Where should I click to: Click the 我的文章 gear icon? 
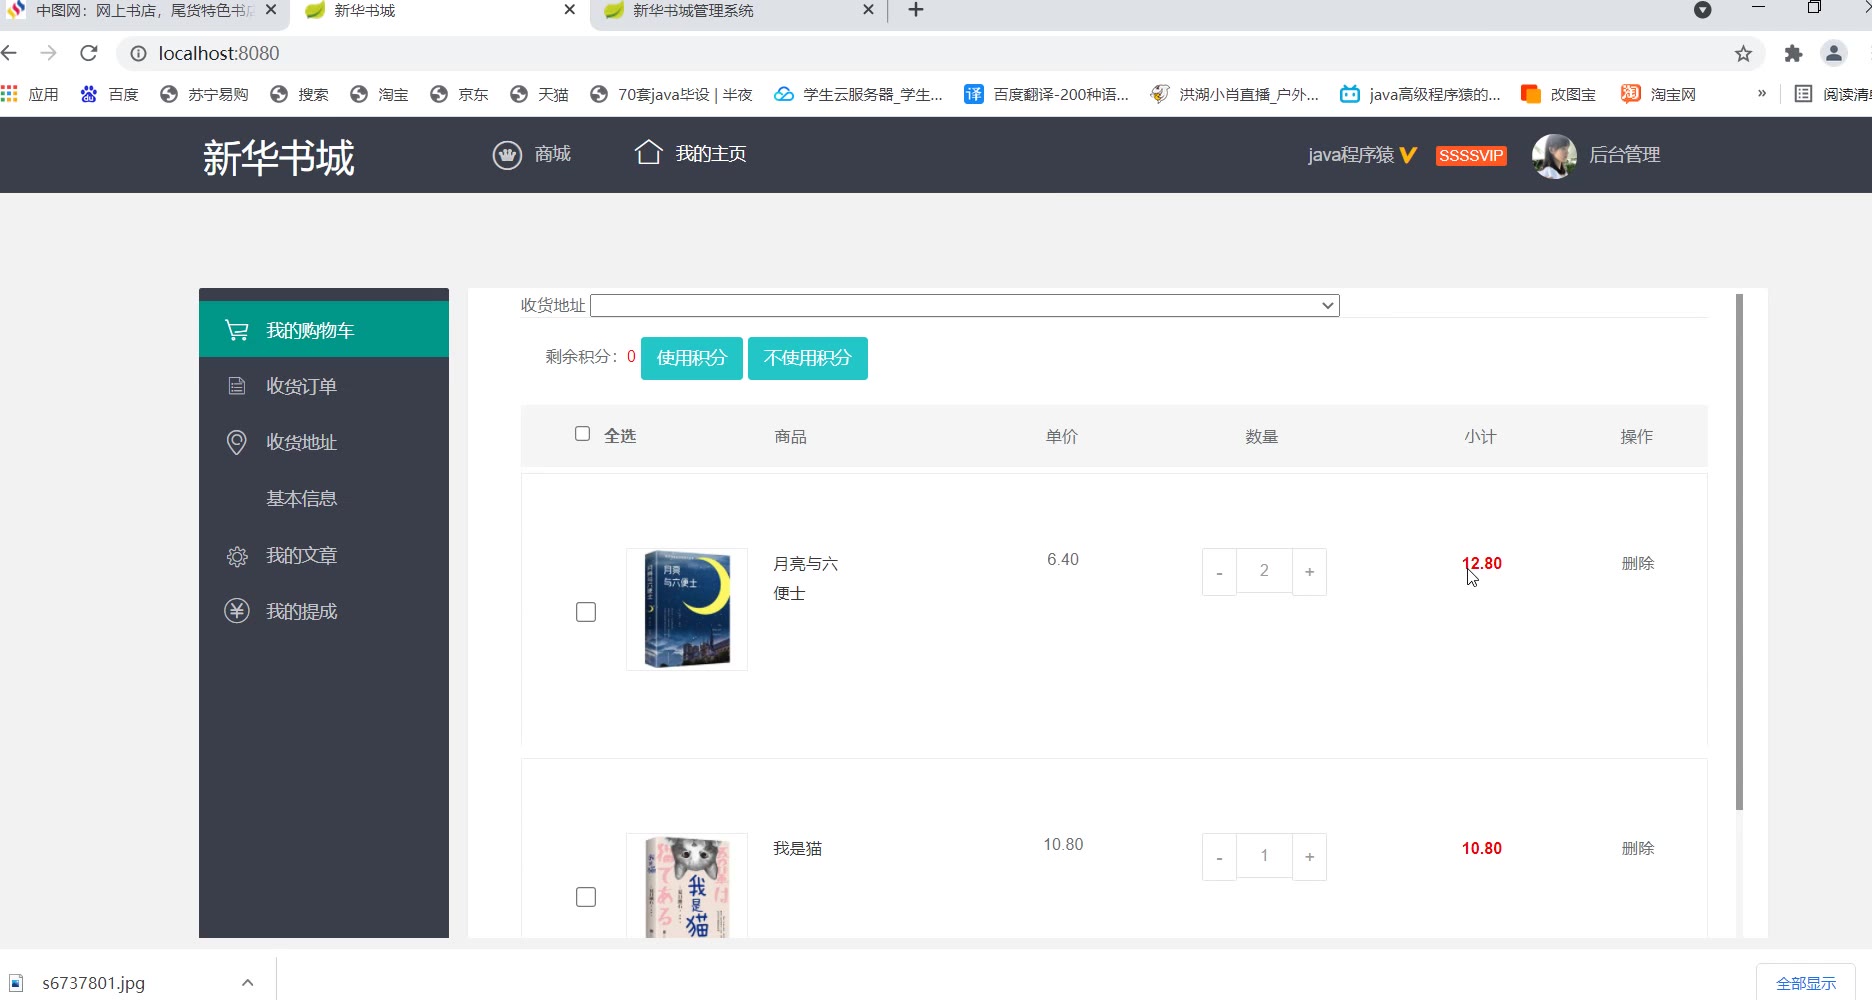(x=237, y=556)
